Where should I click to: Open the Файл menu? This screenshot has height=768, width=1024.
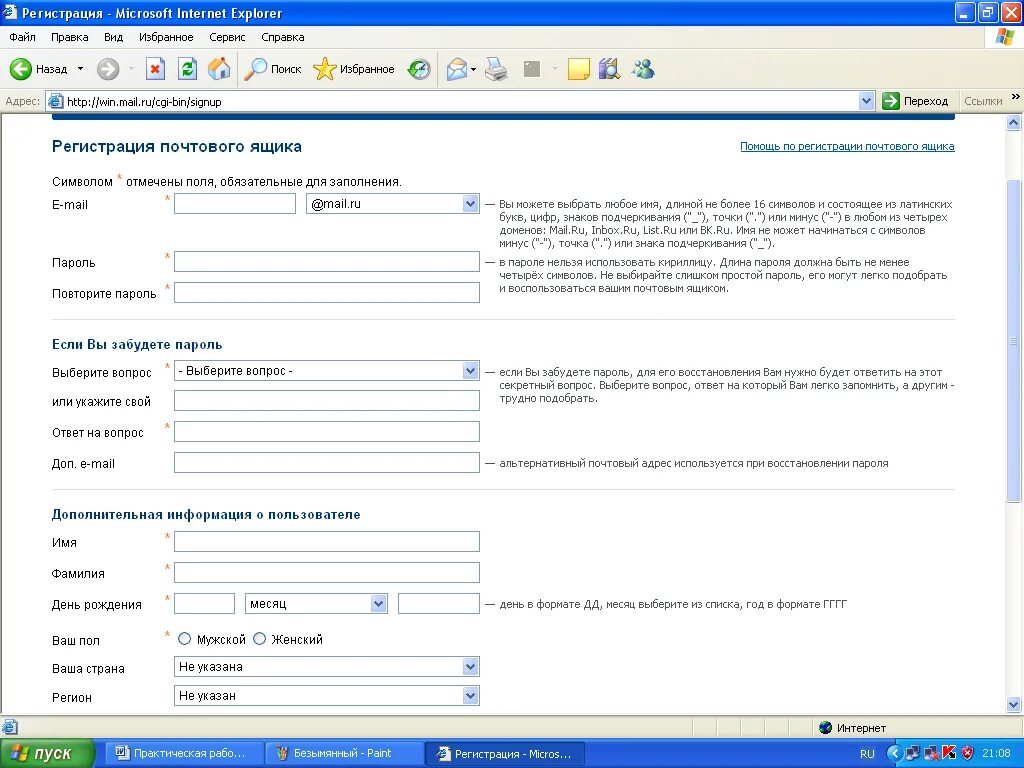(22, 37)
